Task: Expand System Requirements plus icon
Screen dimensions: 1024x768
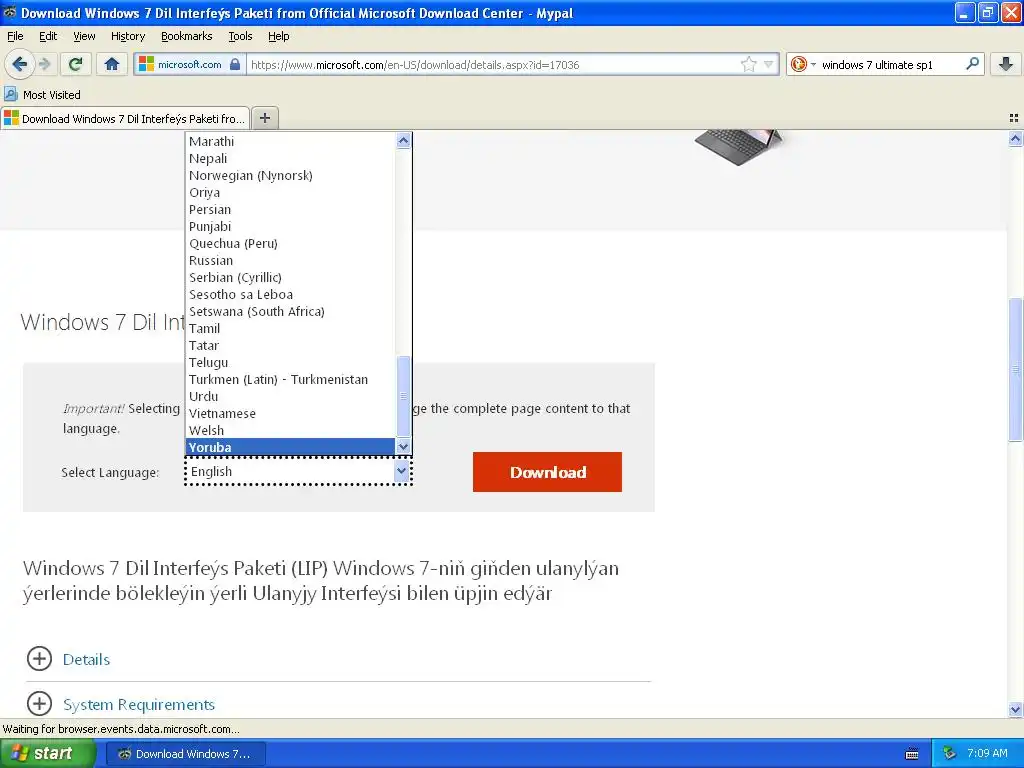Action: click(39, 703)
